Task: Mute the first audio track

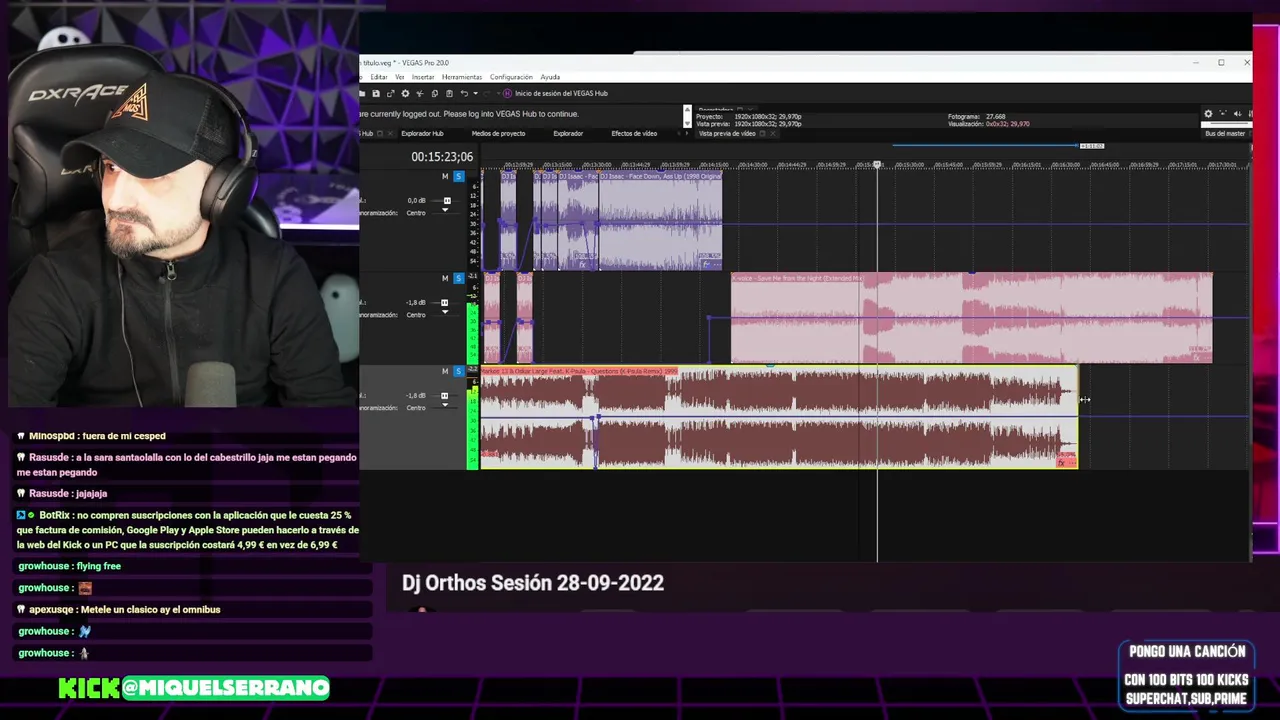Action: (x=445, y=176)
